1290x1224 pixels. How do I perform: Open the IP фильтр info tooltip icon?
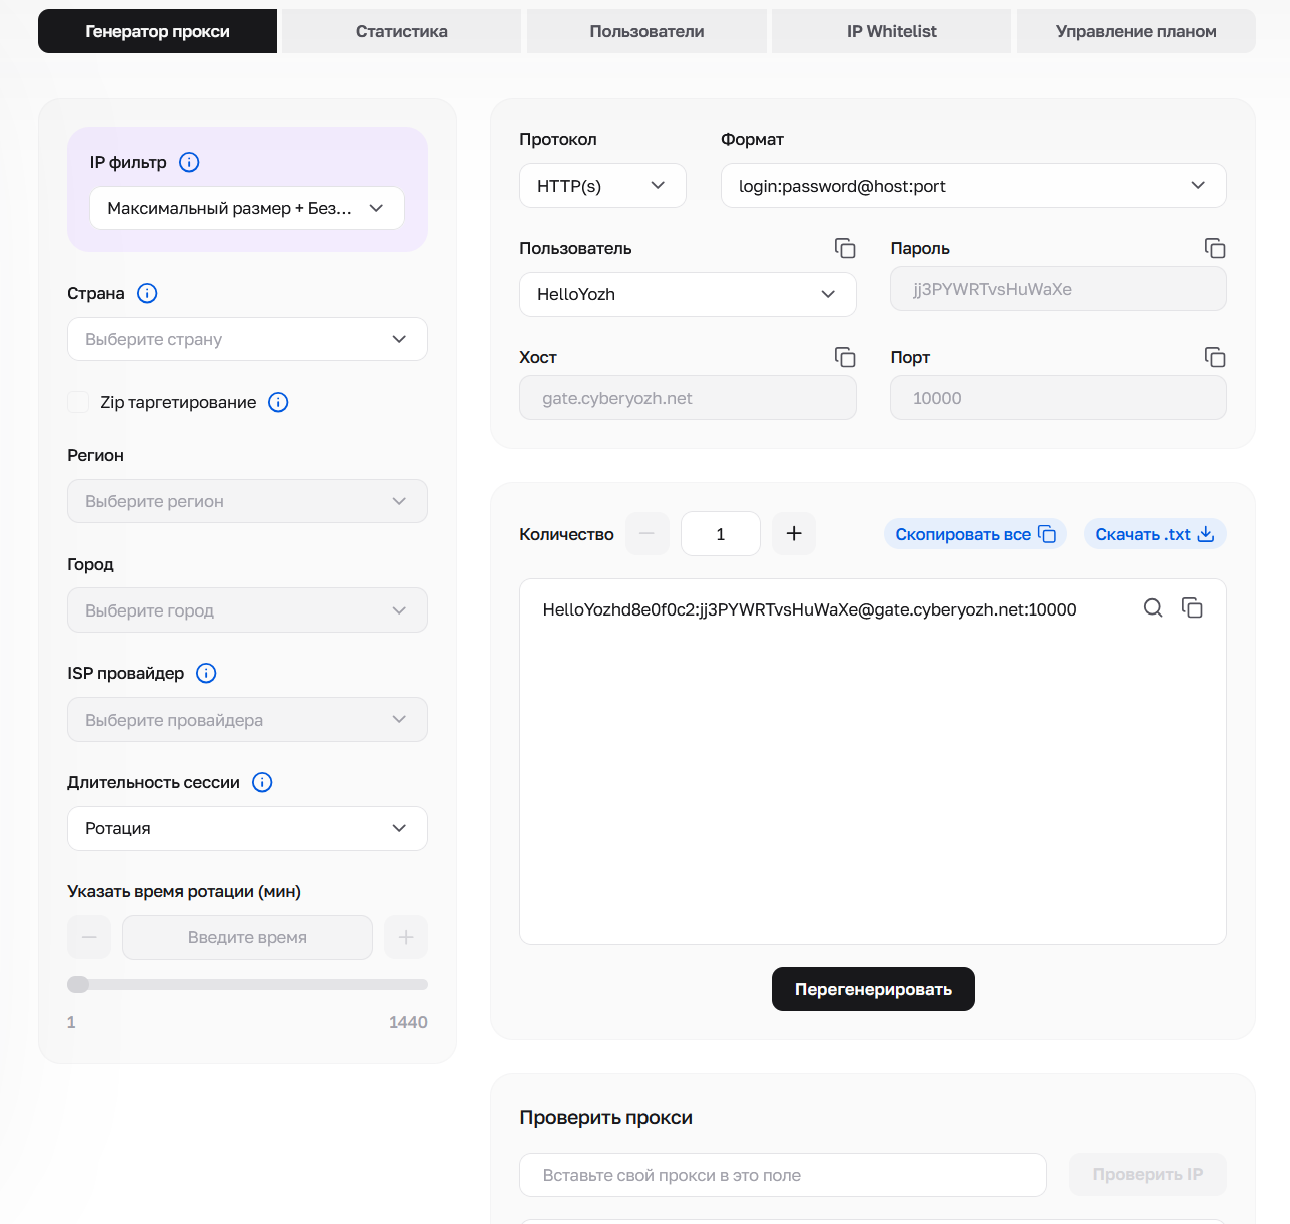[x=189, y=162]
